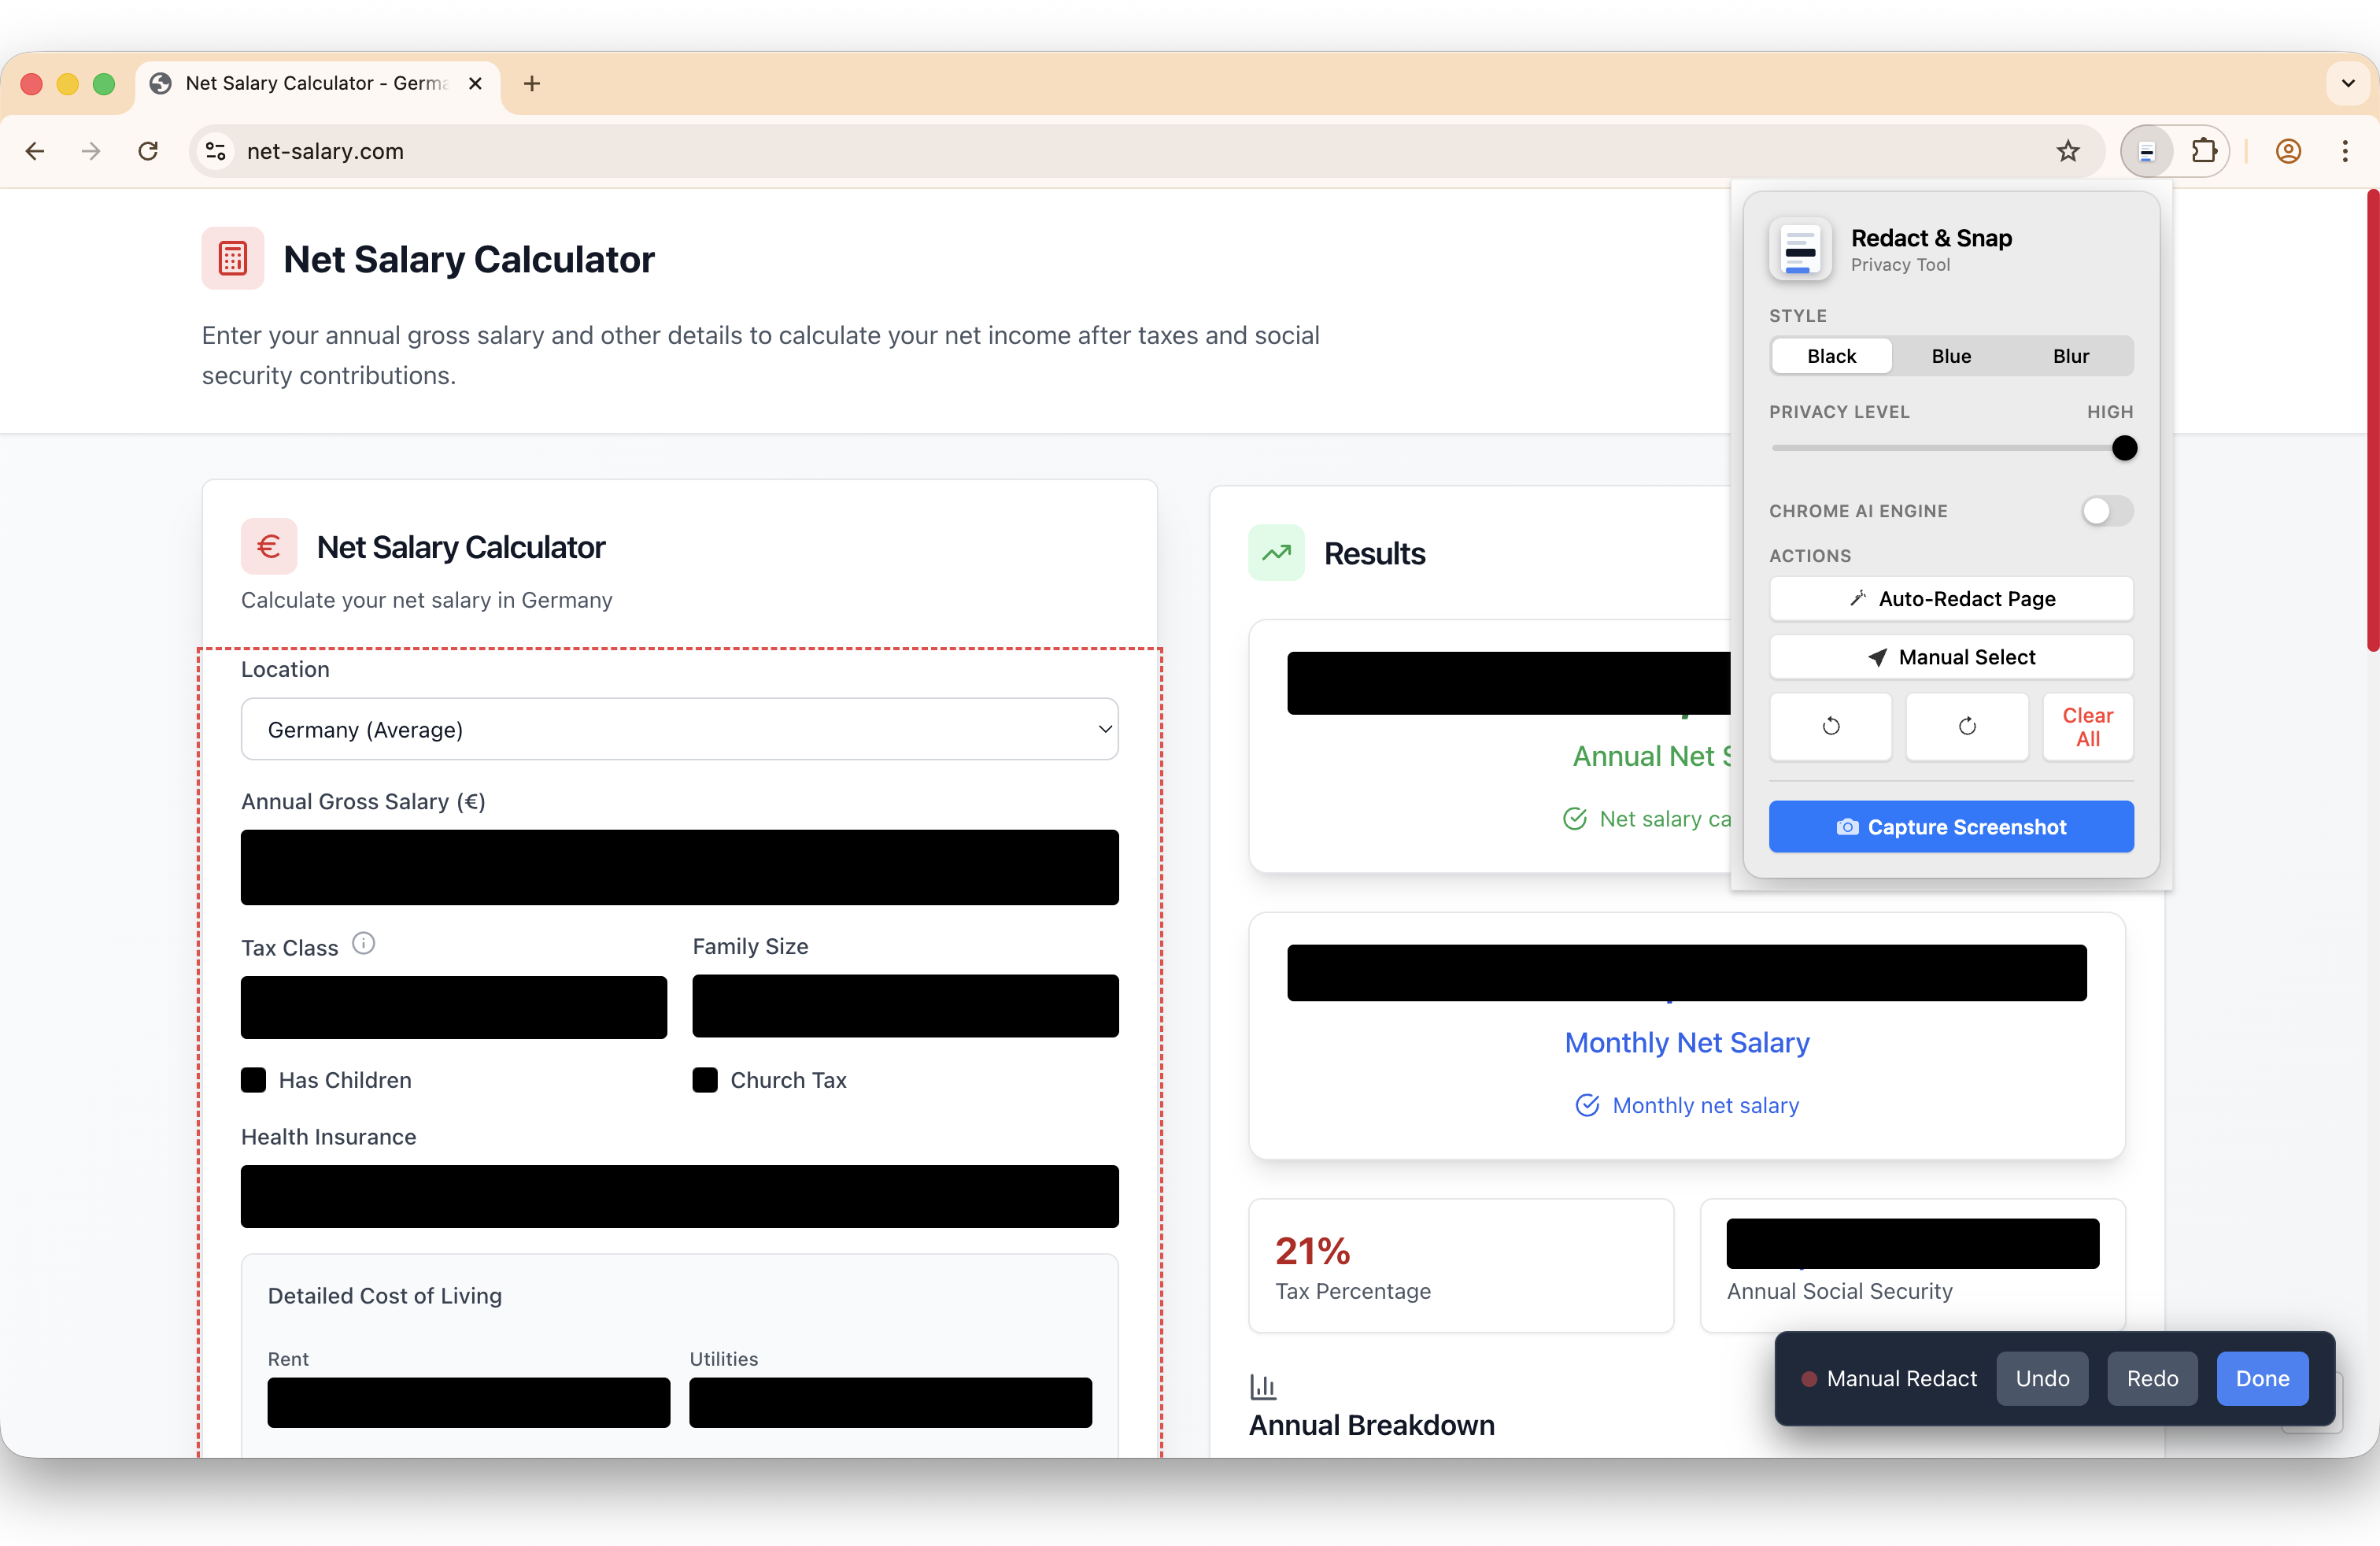
Task: Open the Family Size dropdown field
Action: (x=905, y=1006)
